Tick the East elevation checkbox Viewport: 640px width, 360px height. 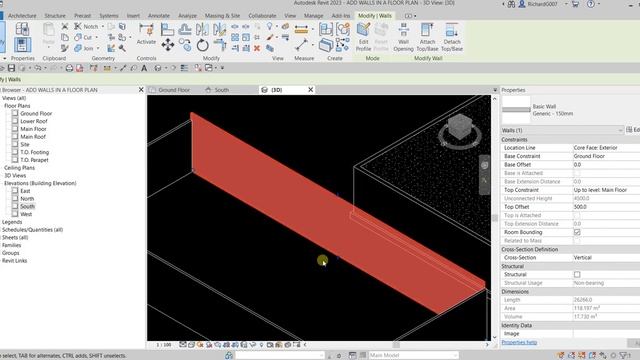tap(15, 191)
